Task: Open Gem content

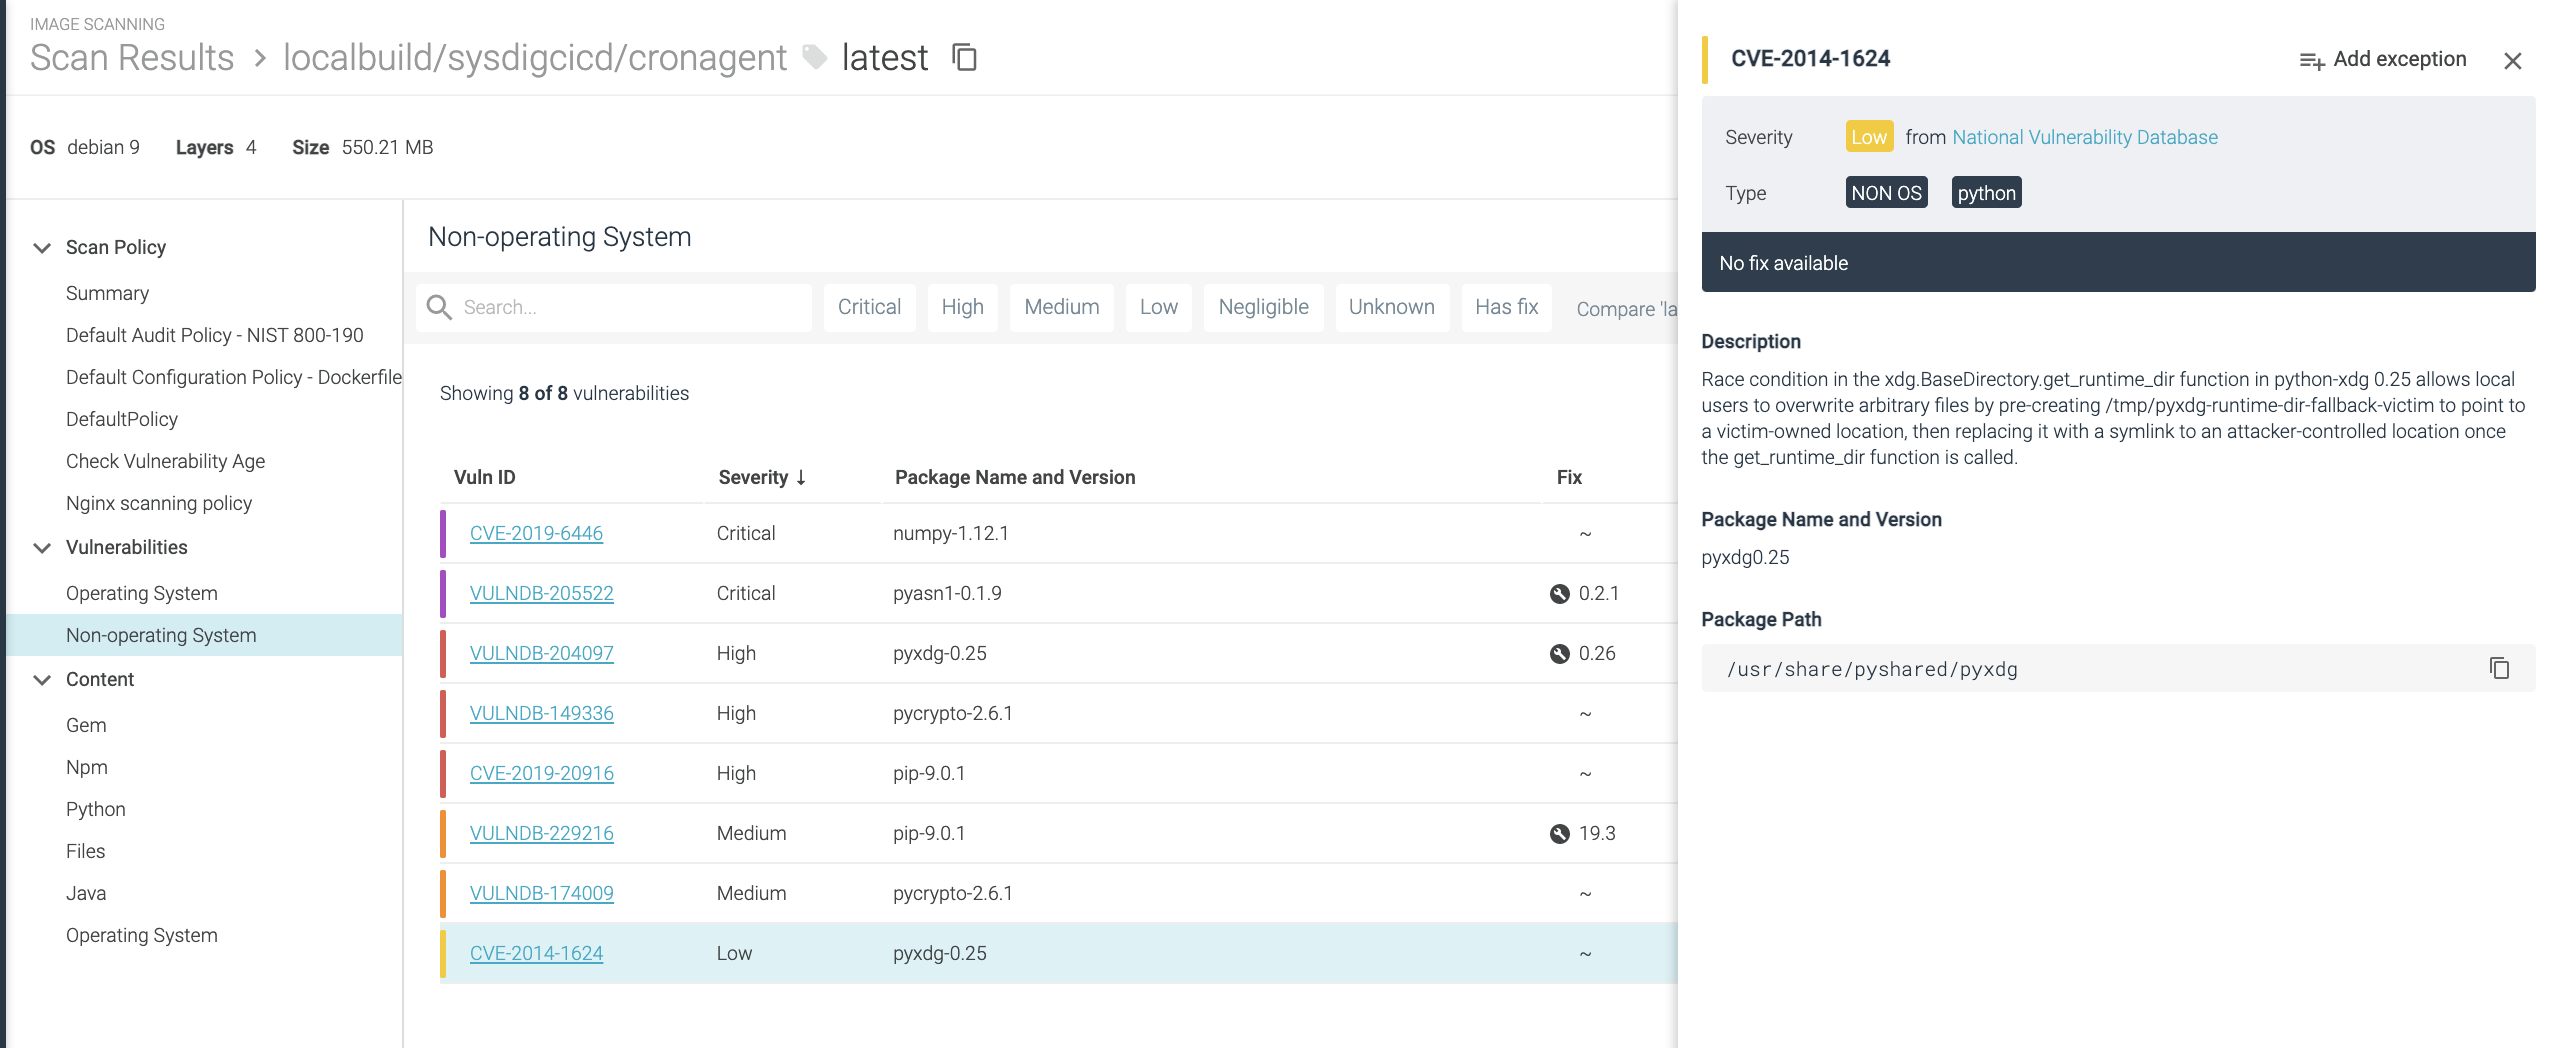Action: pos(86,725)
